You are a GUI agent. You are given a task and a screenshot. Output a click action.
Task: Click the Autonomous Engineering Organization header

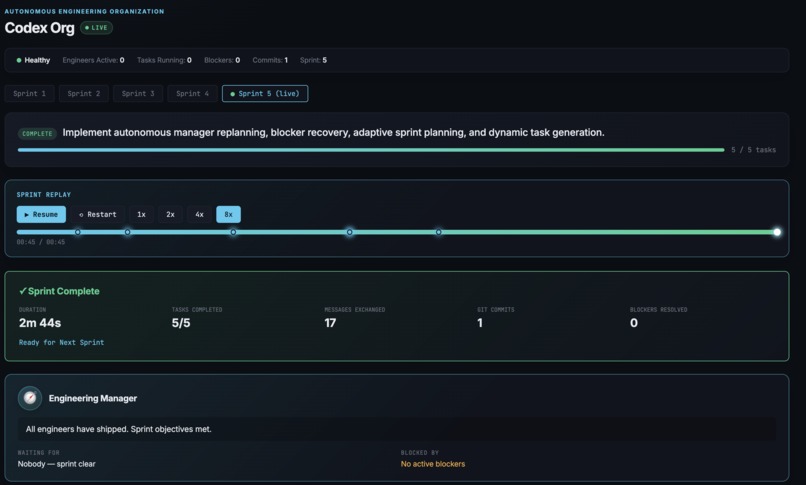tap(84, 11)
